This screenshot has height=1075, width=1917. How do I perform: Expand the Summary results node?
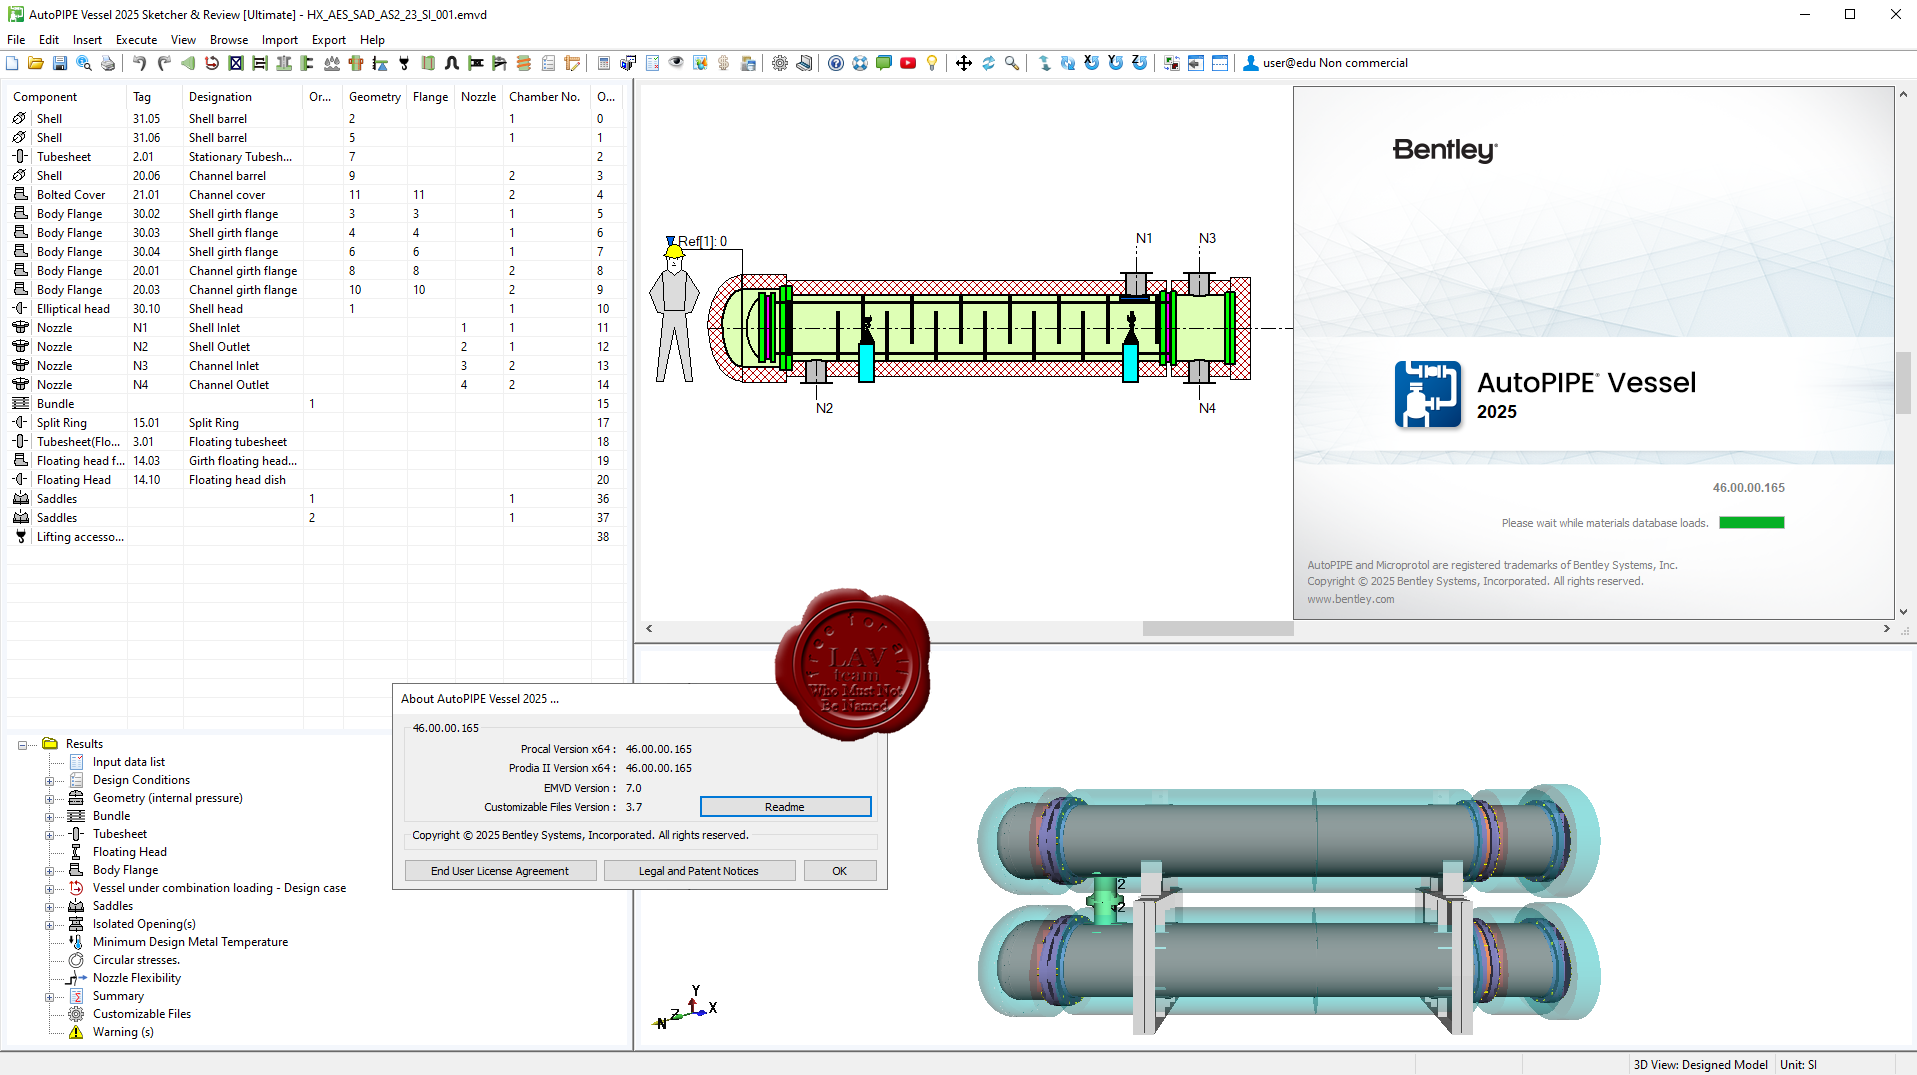pos(49,997)
